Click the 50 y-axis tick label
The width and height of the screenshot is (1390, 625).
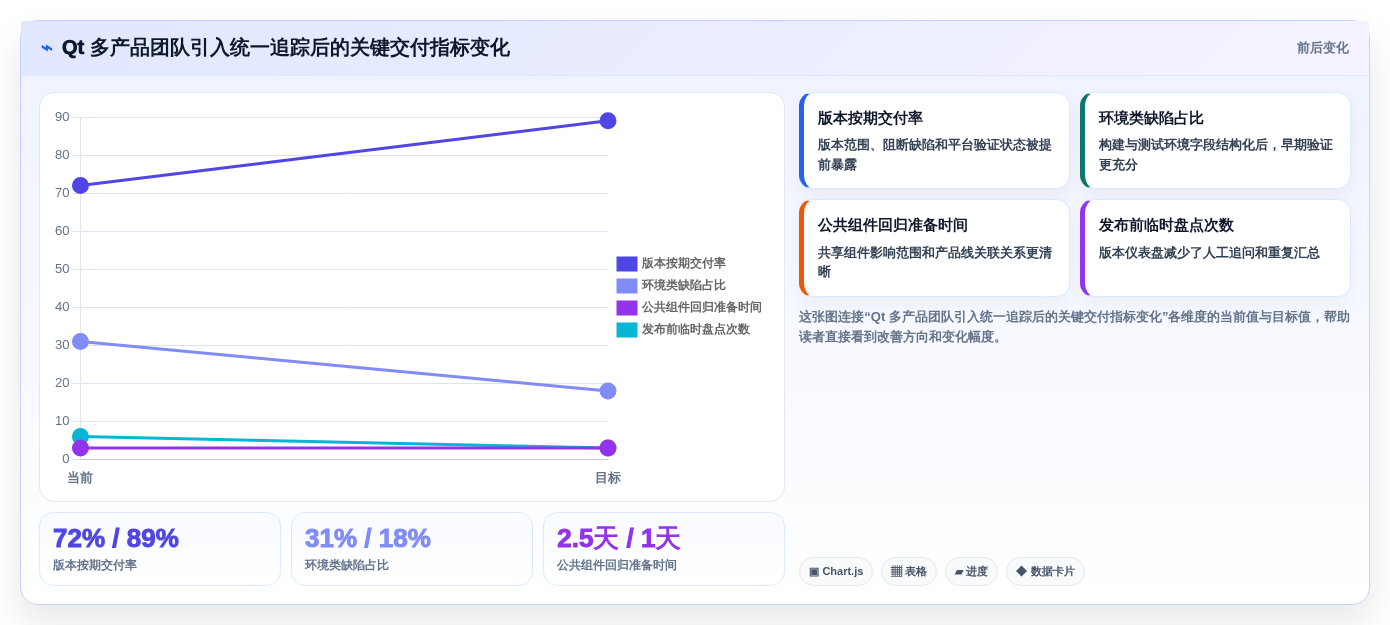[62, 269]
